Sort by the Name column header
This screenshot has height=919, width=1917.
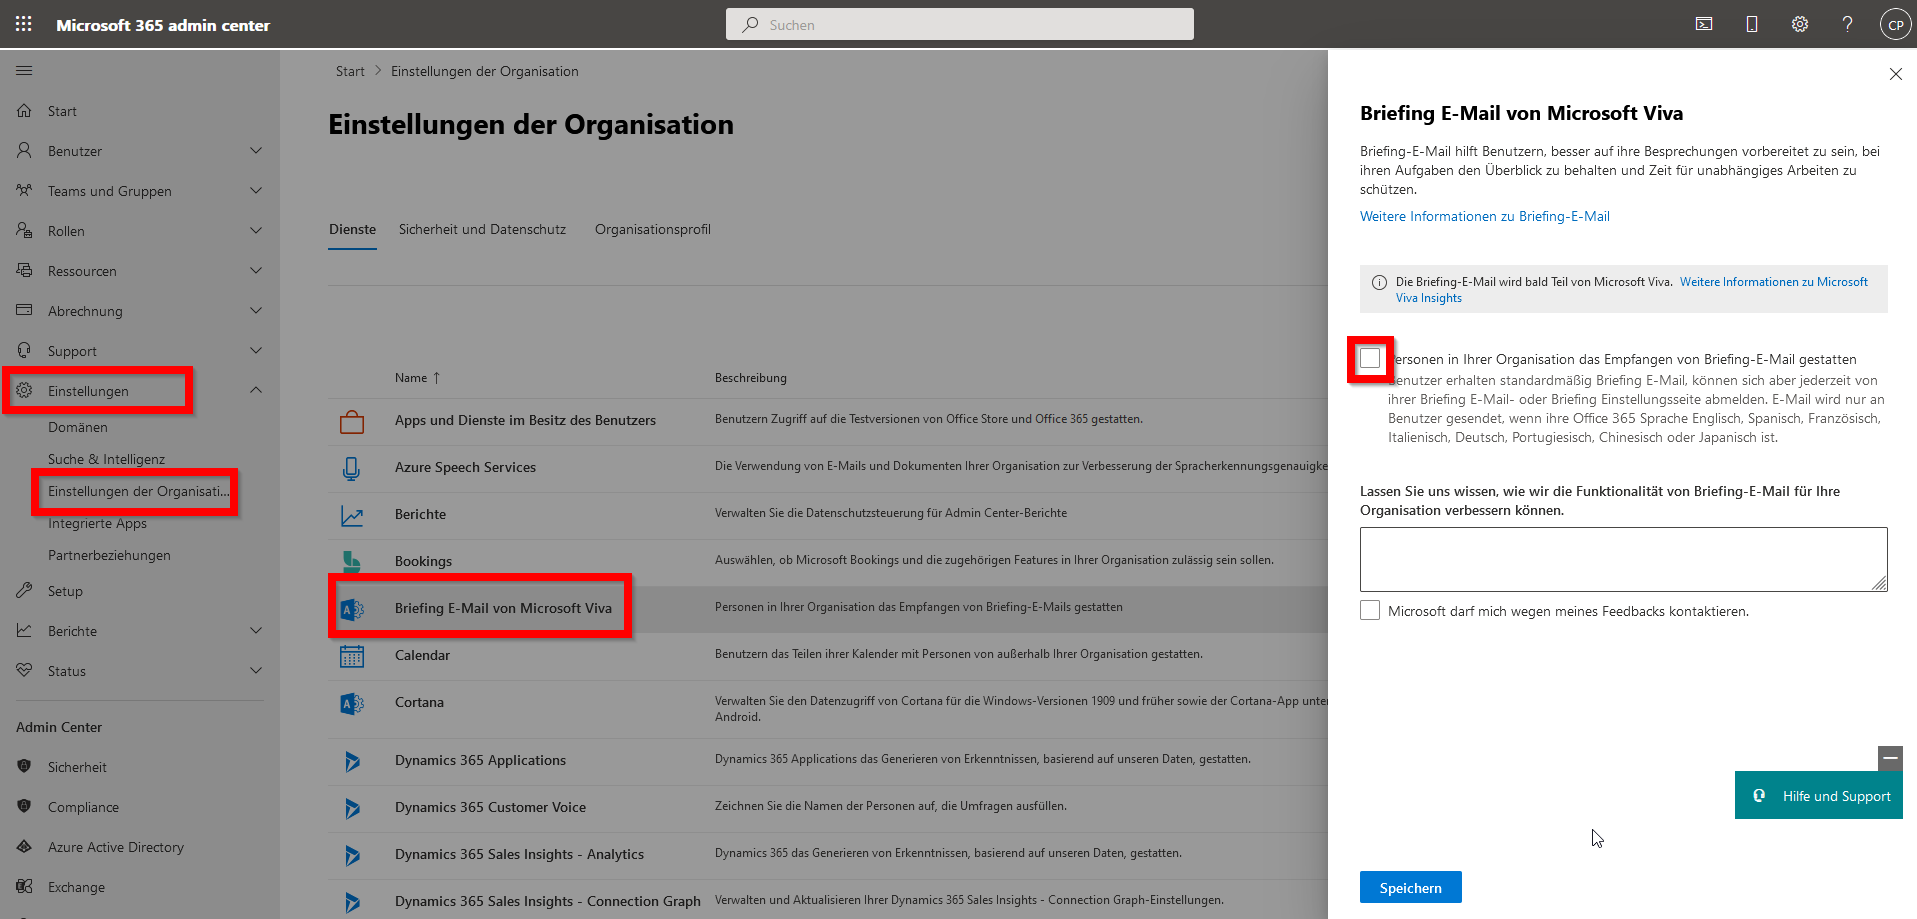click(417, 378)
